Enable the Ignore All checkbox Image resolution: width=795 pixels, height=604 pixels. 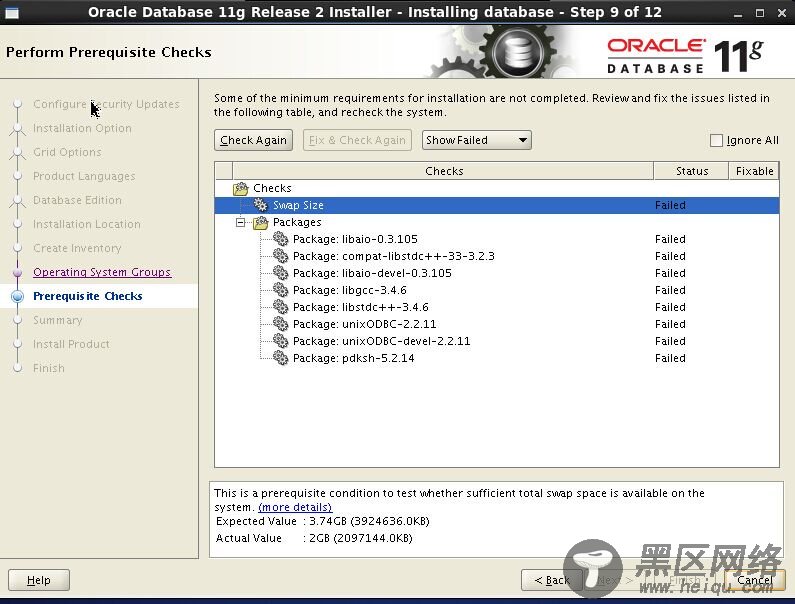coord(716,140)
